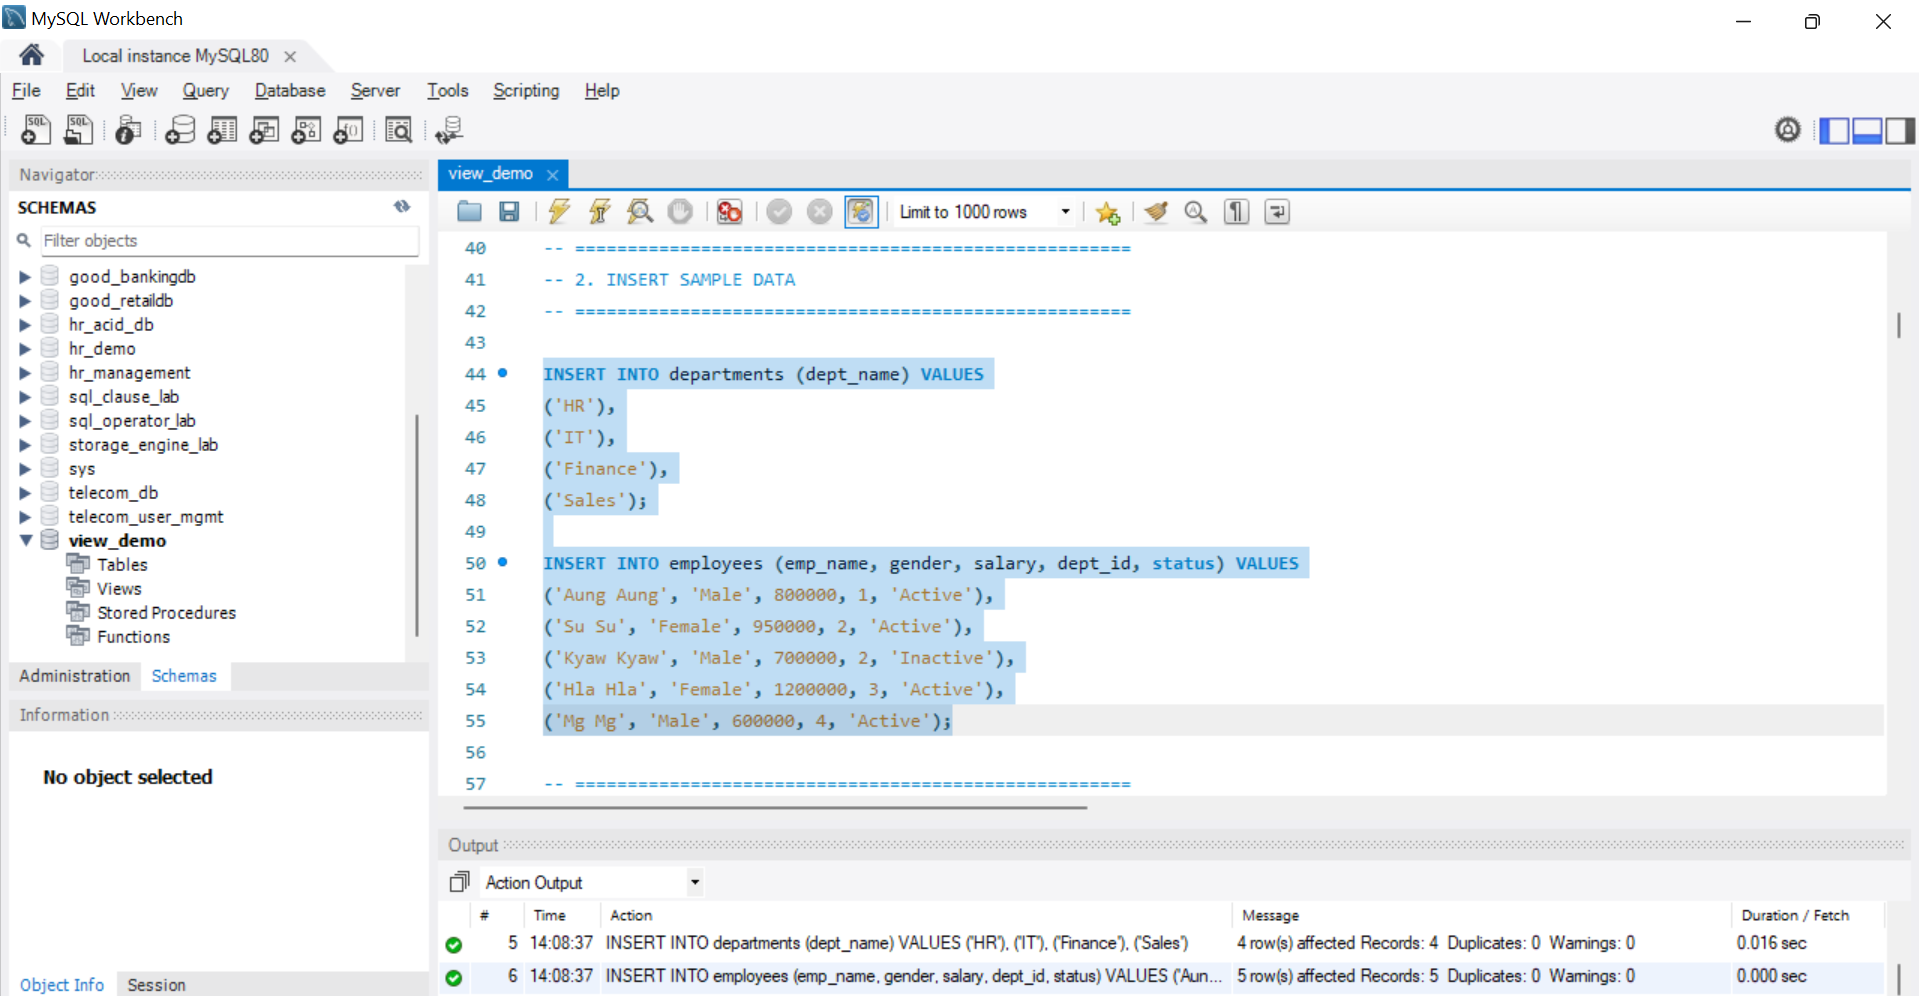Screen dimensions: 1919x996
Task: Select Functions under view_demo
Action: coord(133,636)
